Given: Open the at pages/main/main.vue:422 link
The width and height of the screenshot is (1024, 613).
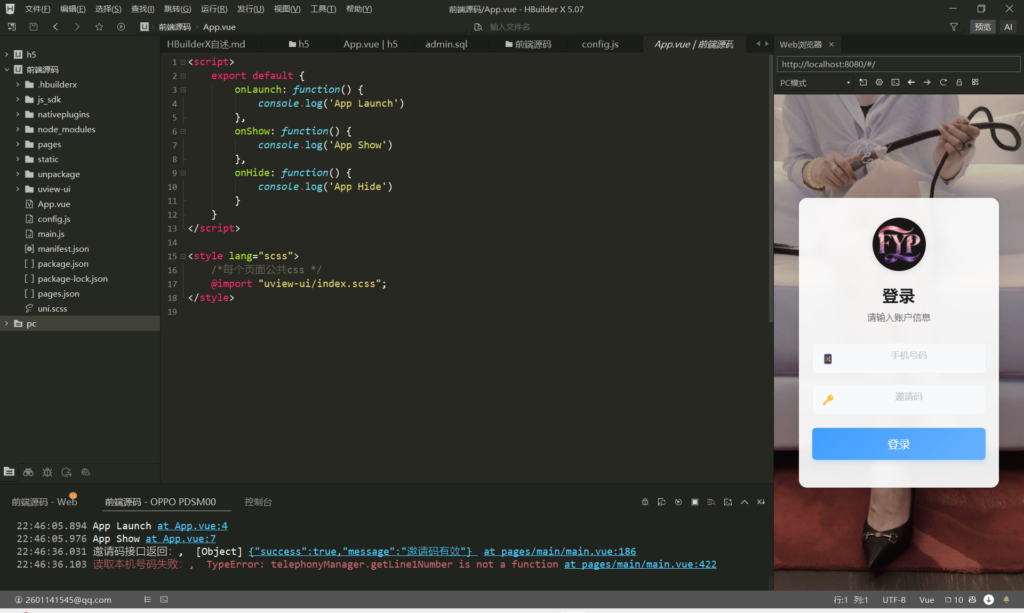Looking at the screenshot, I should [640, 565].
